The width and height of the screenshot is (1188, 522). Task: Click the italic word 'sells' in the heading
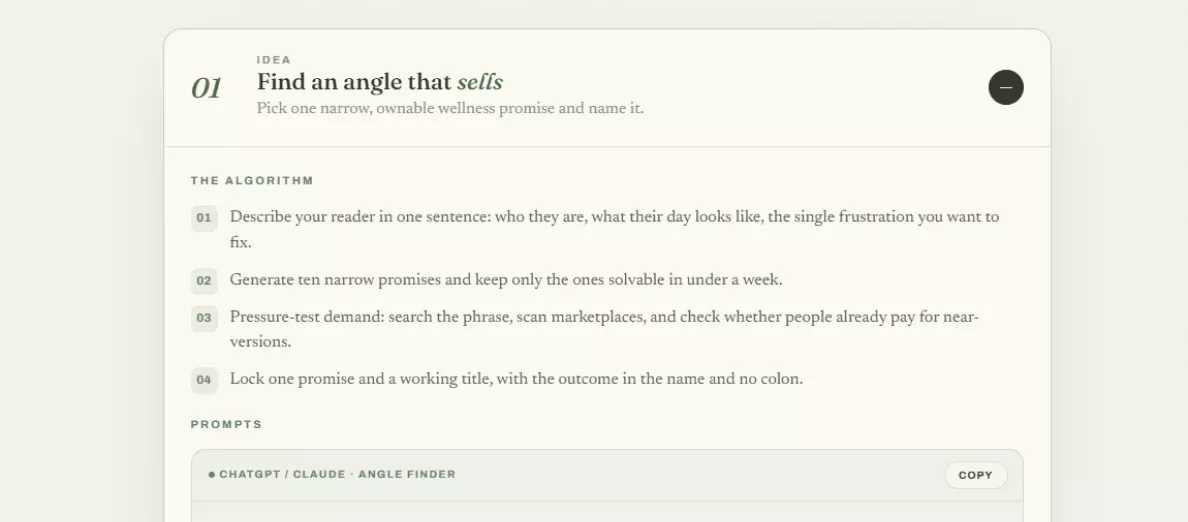[480, 82]
